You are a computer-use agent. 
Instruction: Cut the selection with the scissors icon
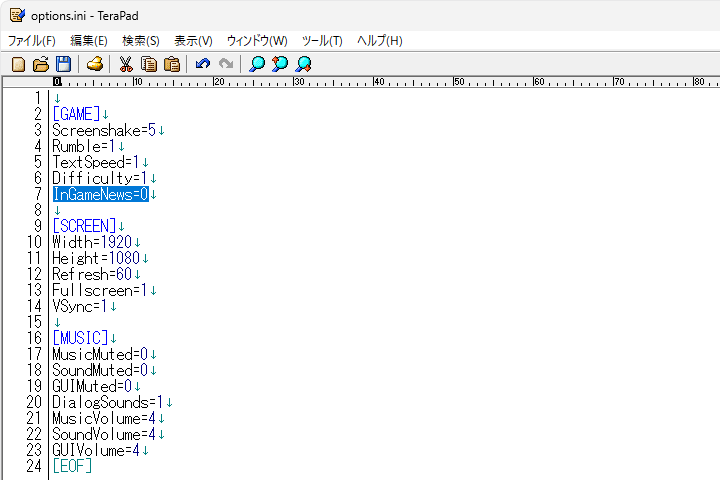126,64
